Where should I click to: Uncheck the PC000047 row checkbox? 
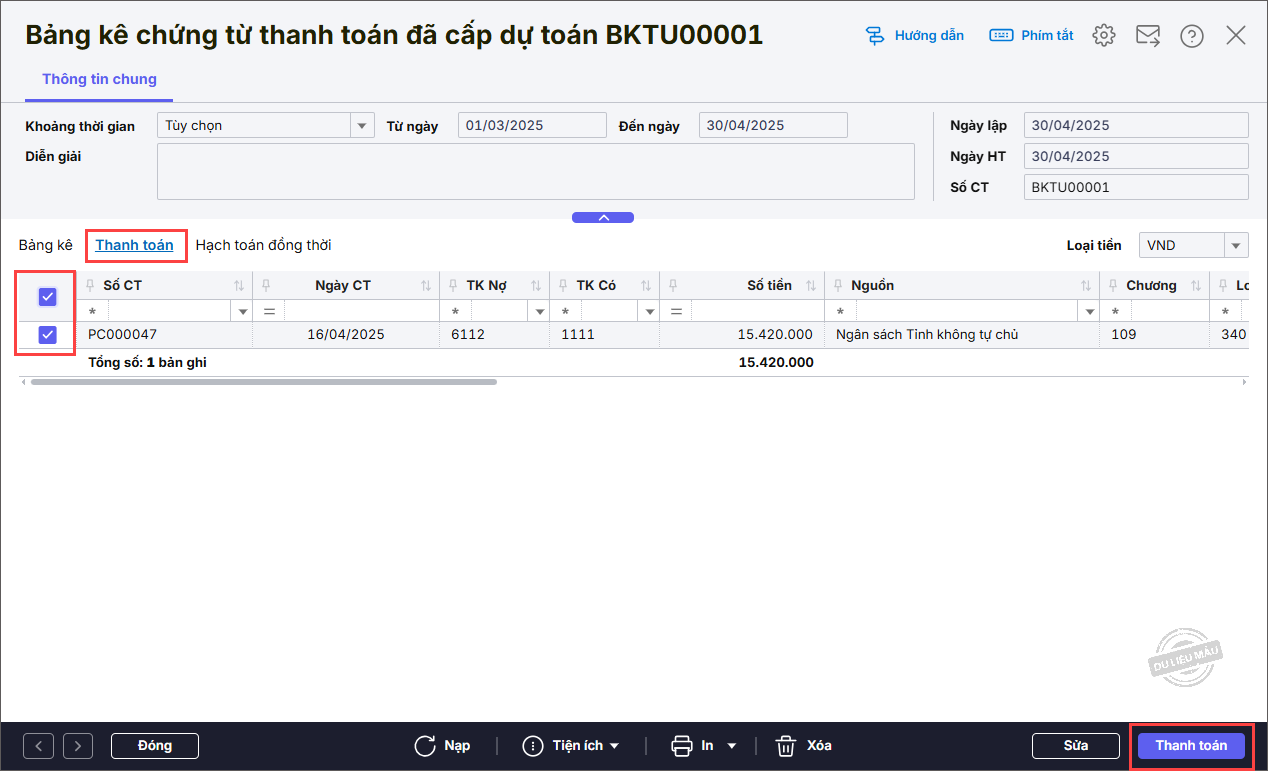47,335
